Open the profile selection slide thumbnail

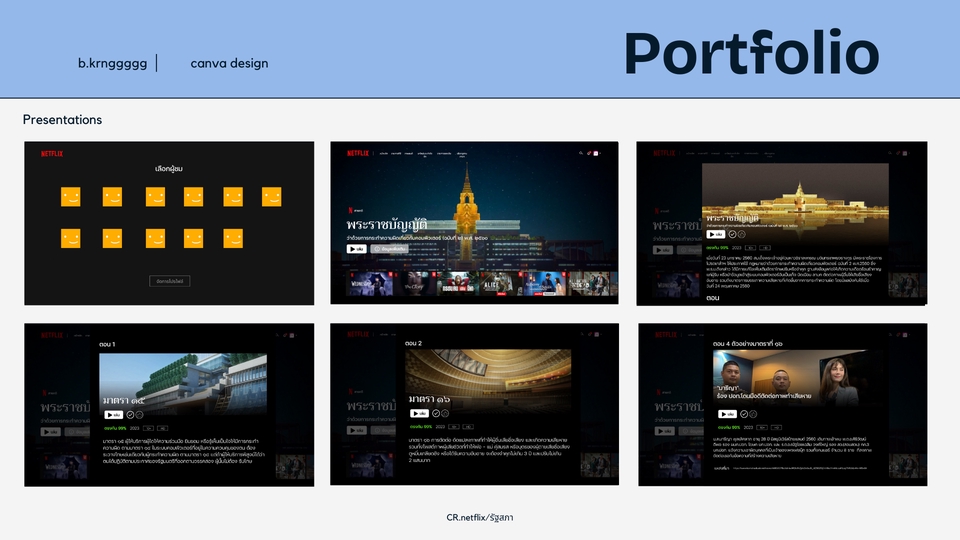pyautogui.click(x=169, y=223)
